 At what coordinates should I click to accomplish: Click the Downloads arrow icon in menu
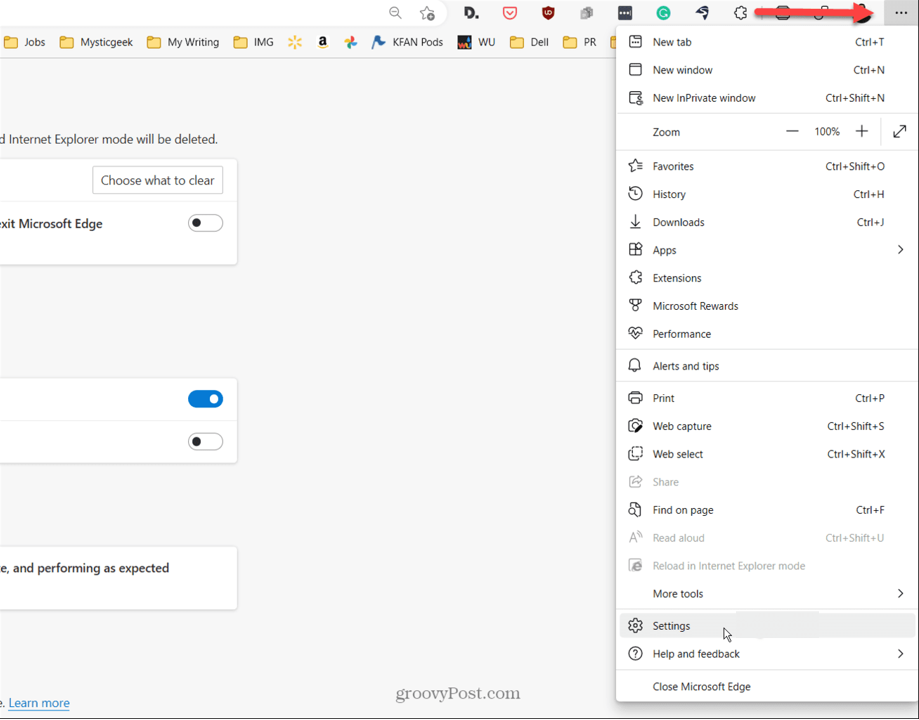tap(635, 222)
